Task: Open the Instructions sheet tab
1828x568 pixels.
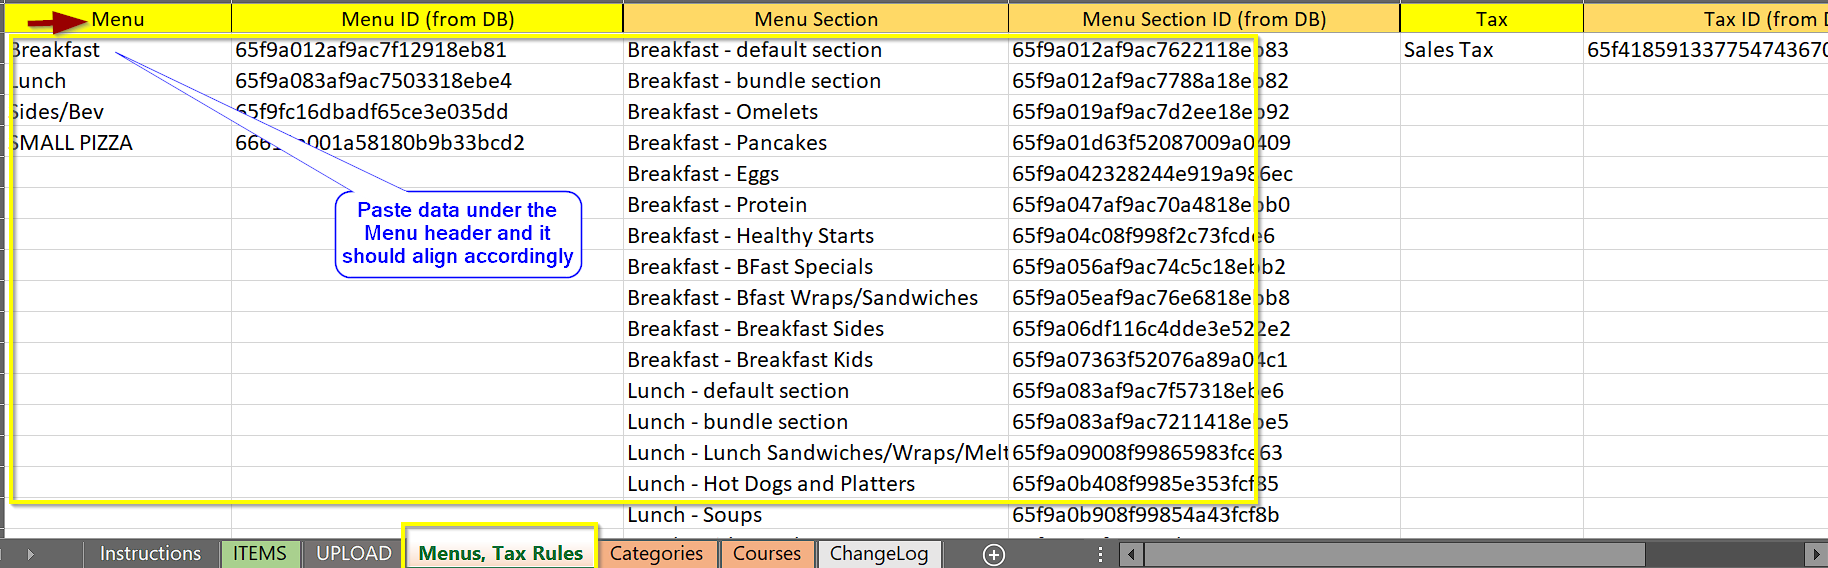Action: tap(150, 554)
